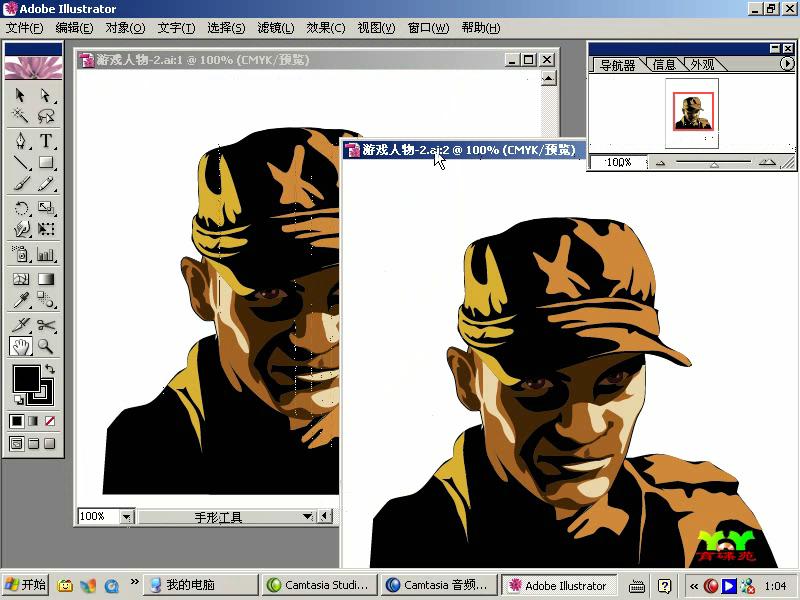Pick the Paintbrush tool
The height and width of the screenshot is (600, 800).
click(x=20, y=183)
